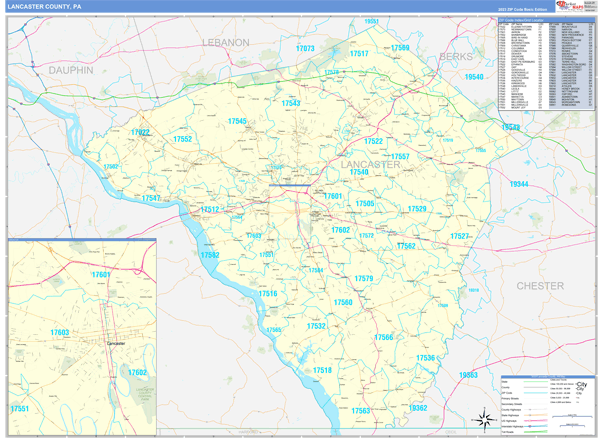This screenshot has height=438, width=600.
Task: Click ZIP code 17603 in inset map
Action: 58,333
